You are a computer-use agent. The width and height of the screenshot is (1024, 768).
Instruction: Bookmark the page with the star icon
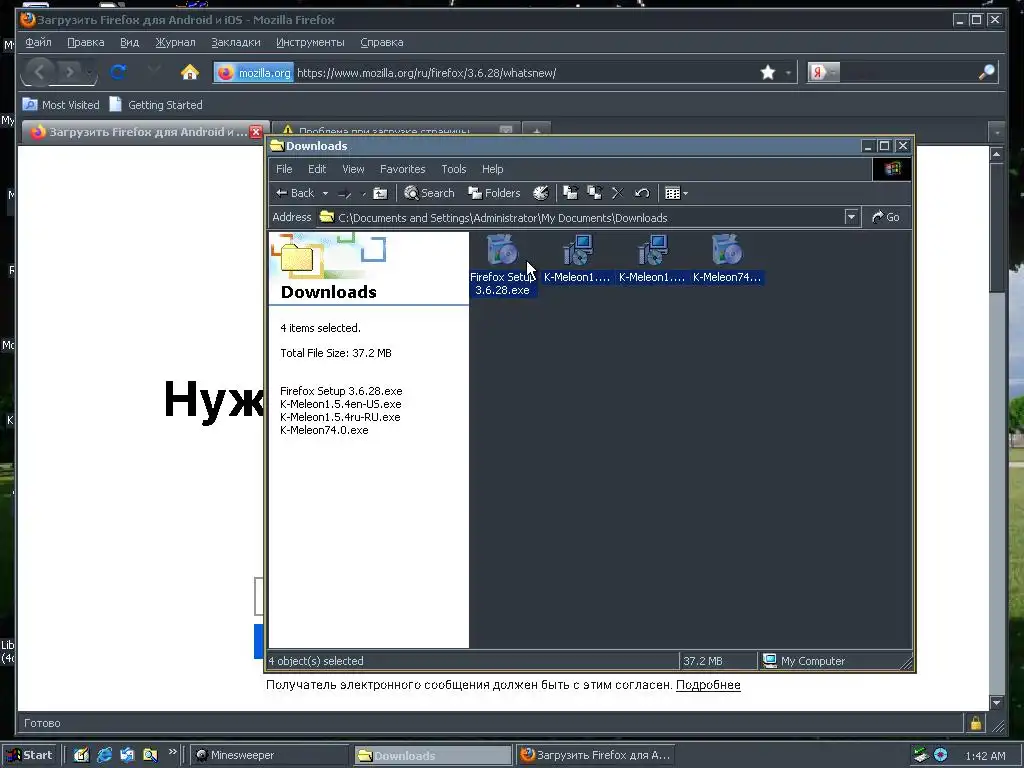pos(768,72)
